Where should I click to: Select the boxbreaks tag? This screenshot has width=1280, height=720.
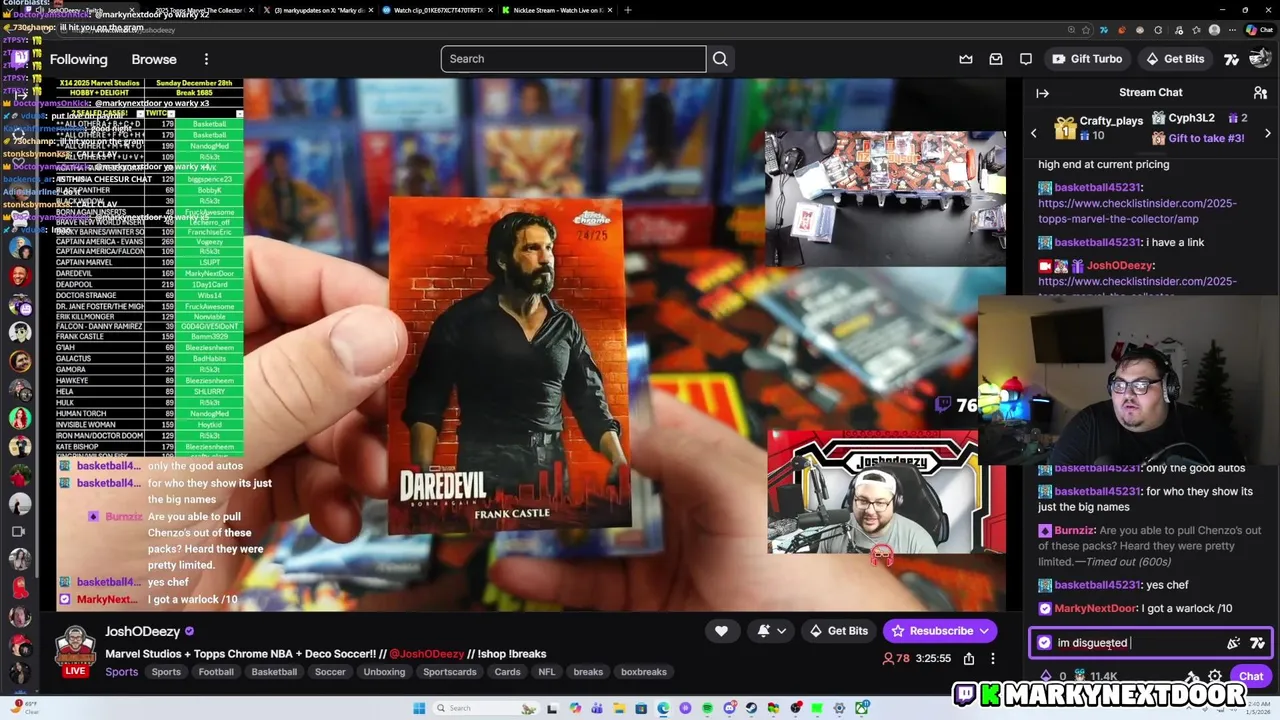[x=644, y=672]
